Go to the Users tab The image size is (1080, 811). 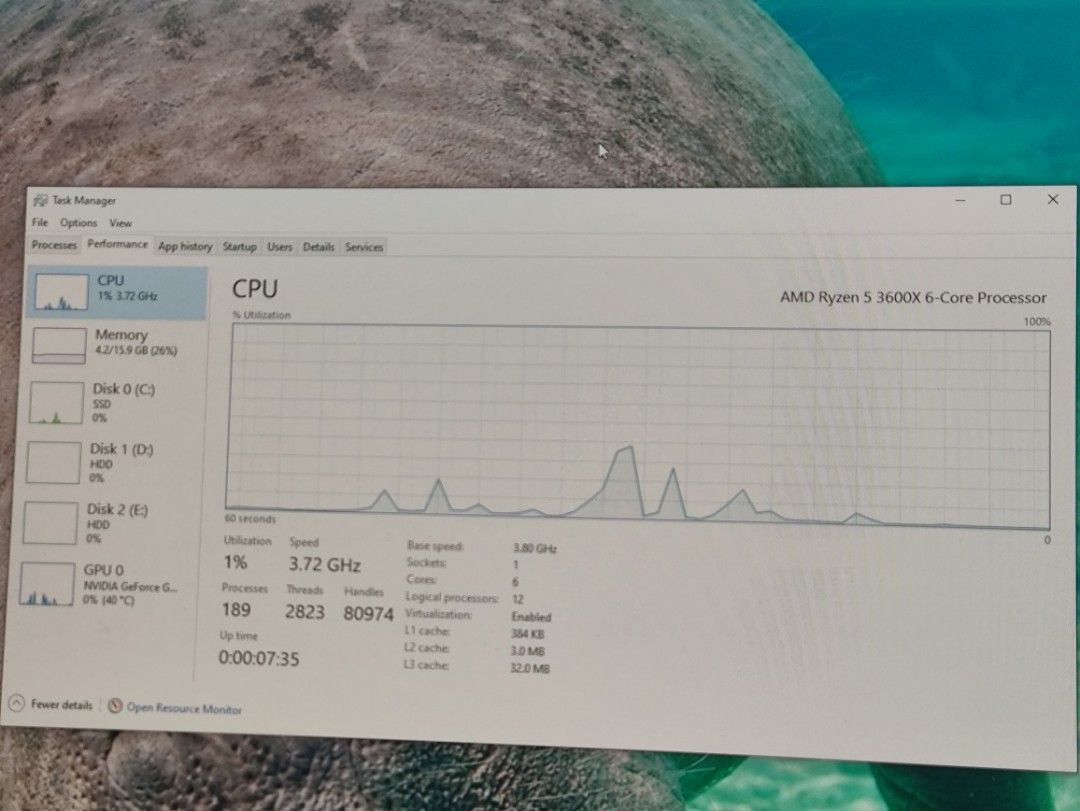pyautogui.click(x=280, y=247)
